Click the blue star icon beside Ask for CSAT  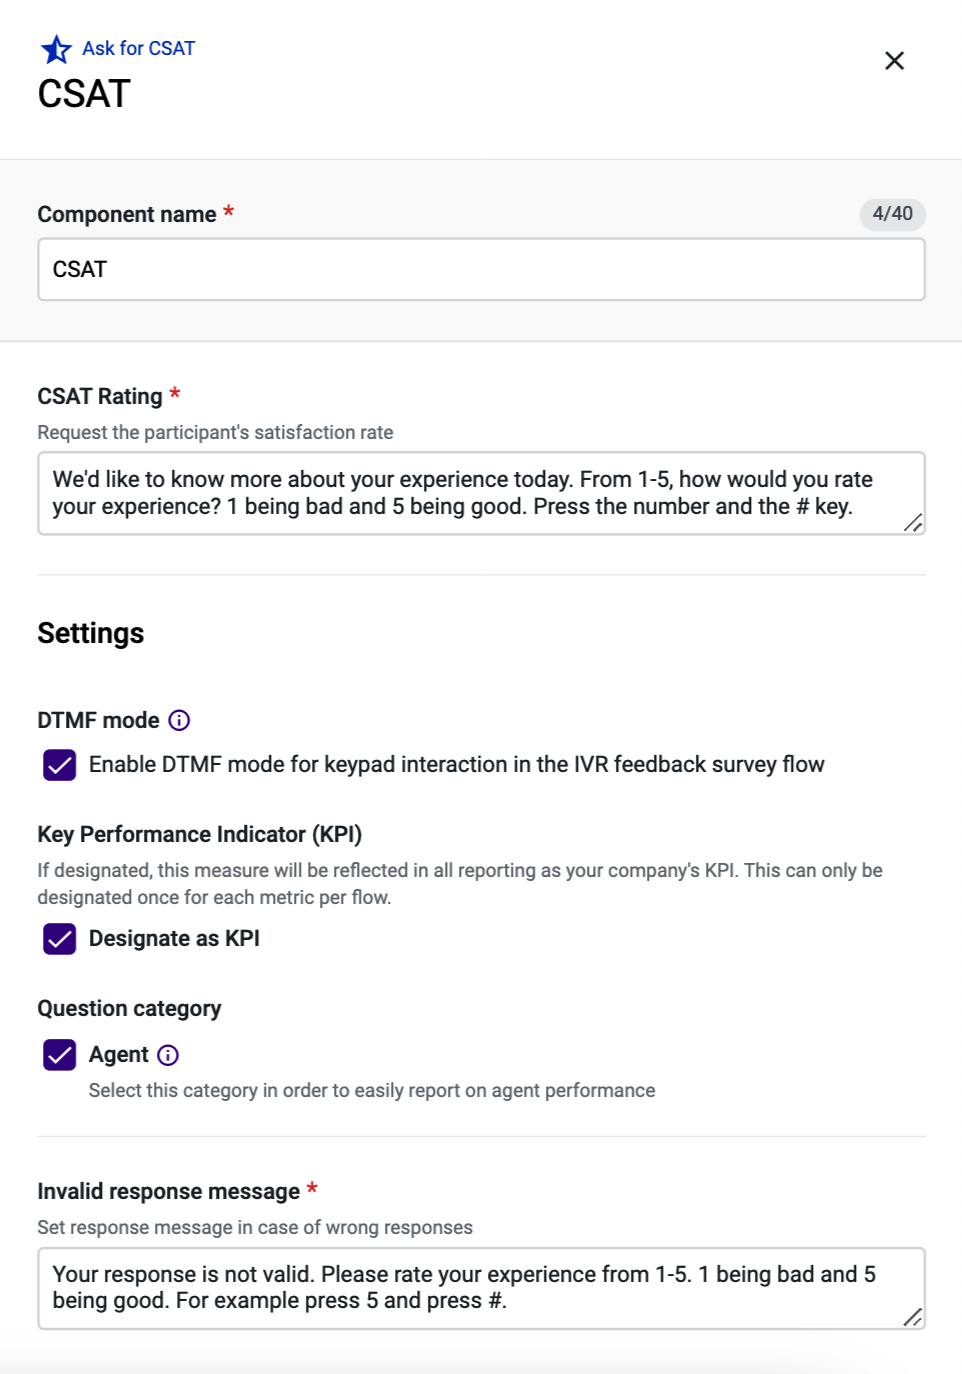click(56, 49)
